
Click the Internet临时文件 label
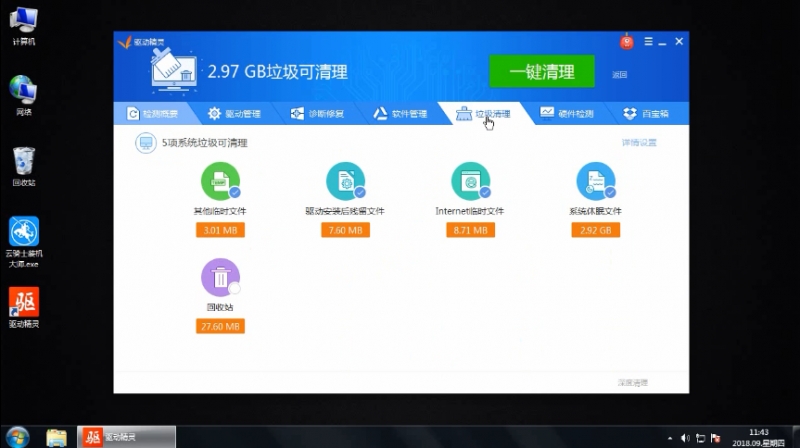click(x=469, y=211)
